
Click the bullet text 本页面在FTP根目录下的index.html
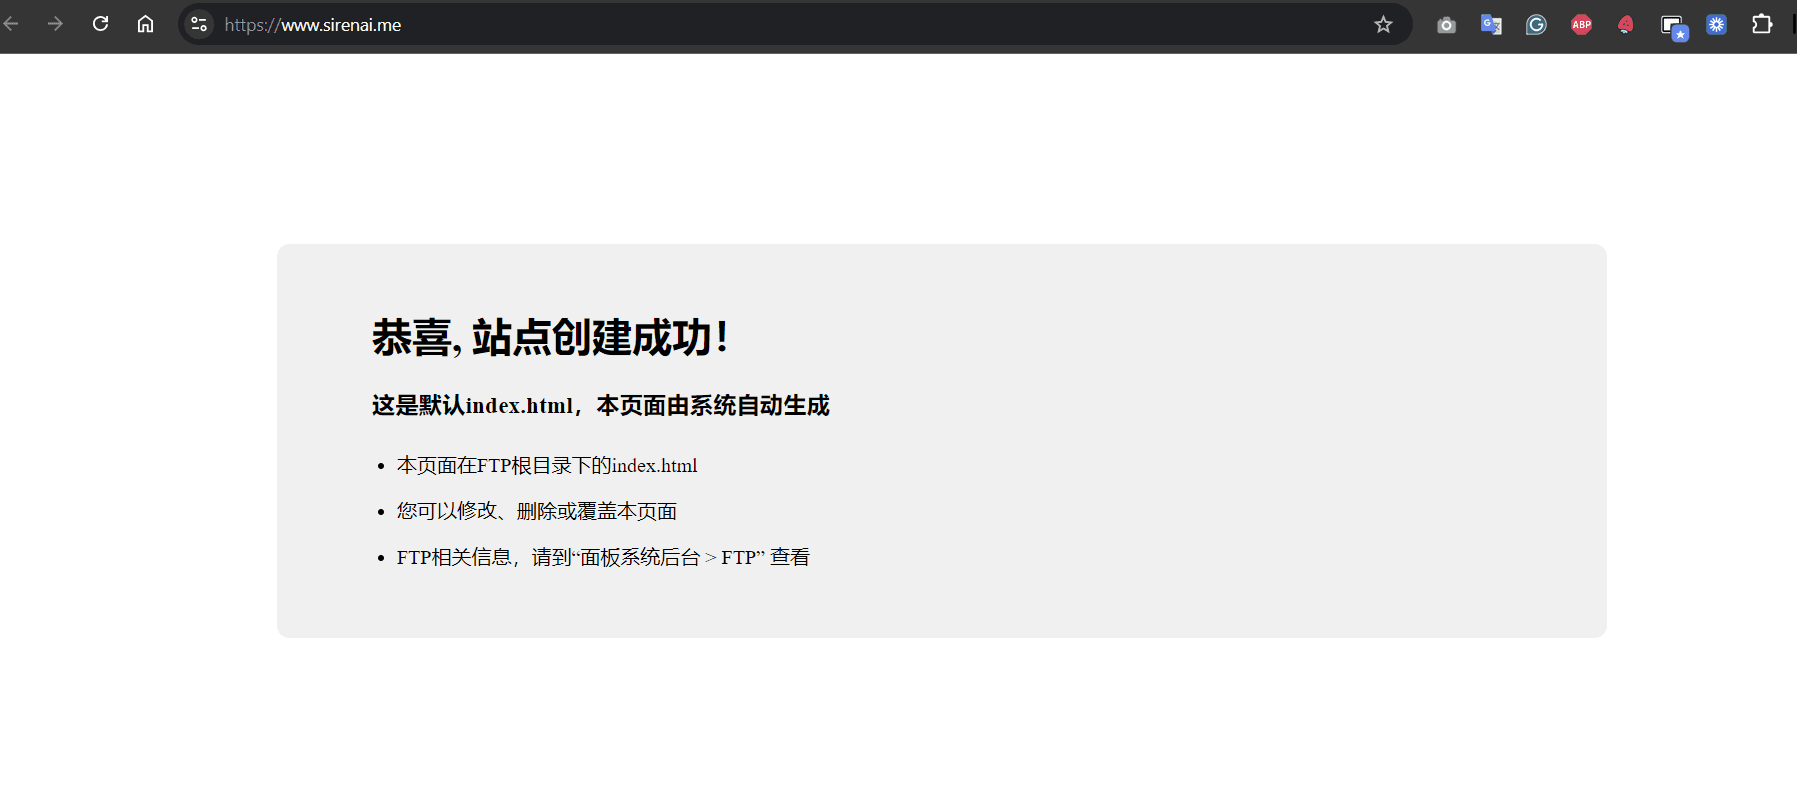(547, 465)
